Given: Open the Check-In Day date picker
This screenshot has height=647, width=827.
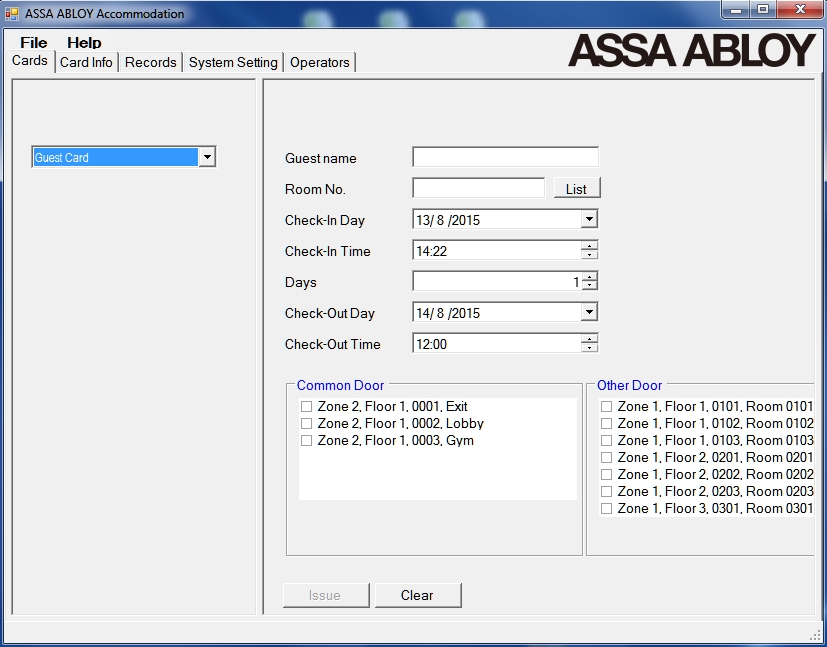Looking at the screenshot, I should click(x=589, y=219).
